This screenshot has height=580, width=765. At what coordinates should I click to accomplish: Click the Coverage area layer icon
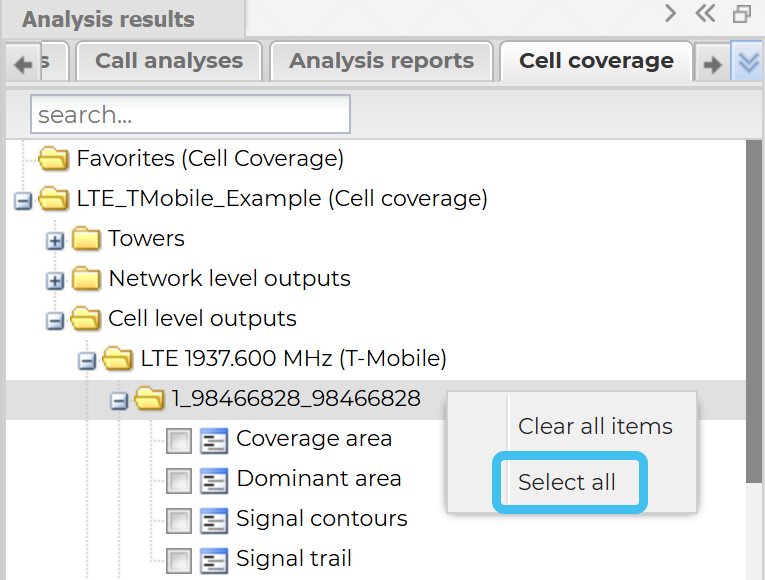(x=214, y=440)
